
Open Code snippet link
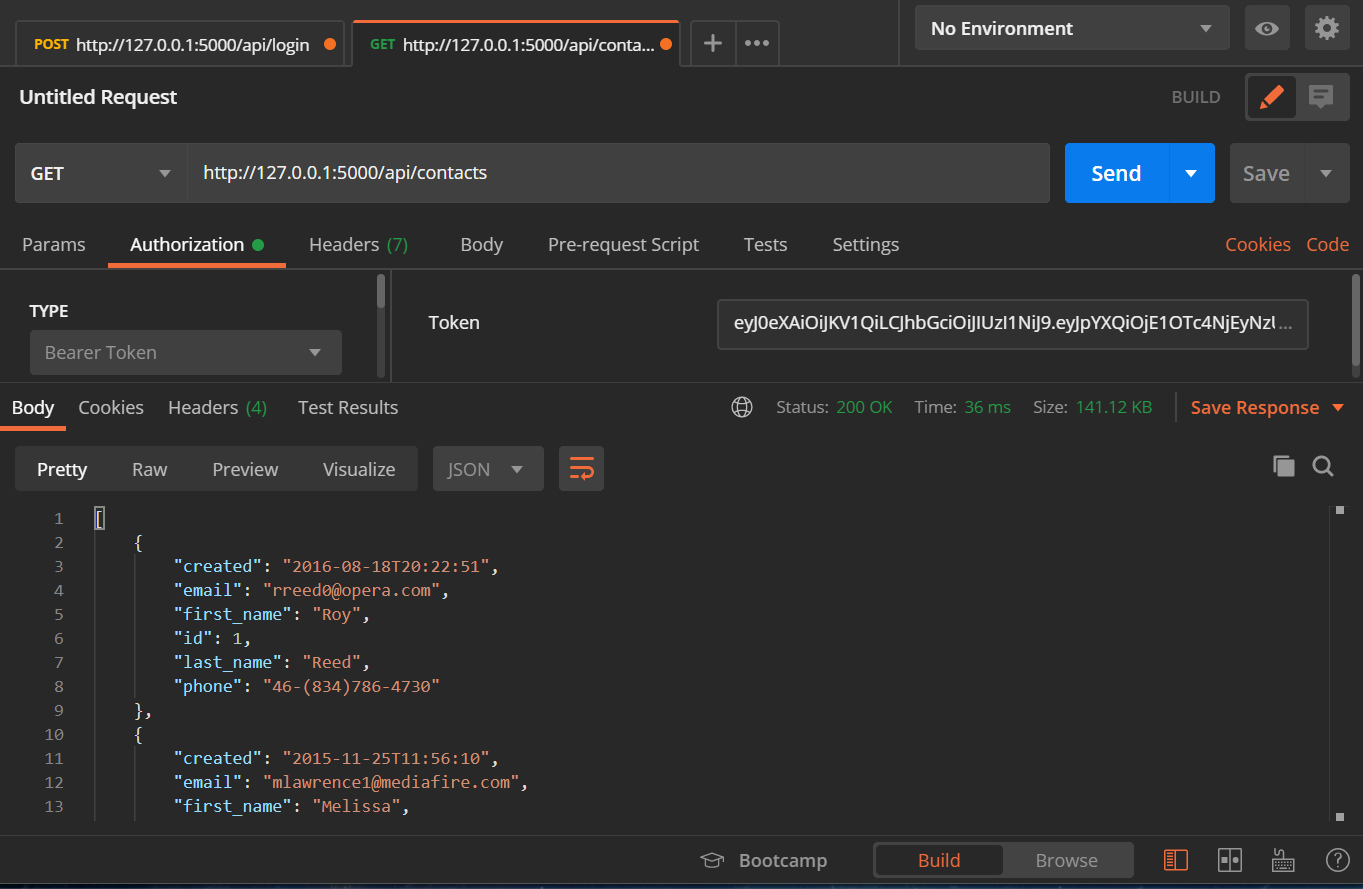pyautogui.click(x=1327, y=244)
